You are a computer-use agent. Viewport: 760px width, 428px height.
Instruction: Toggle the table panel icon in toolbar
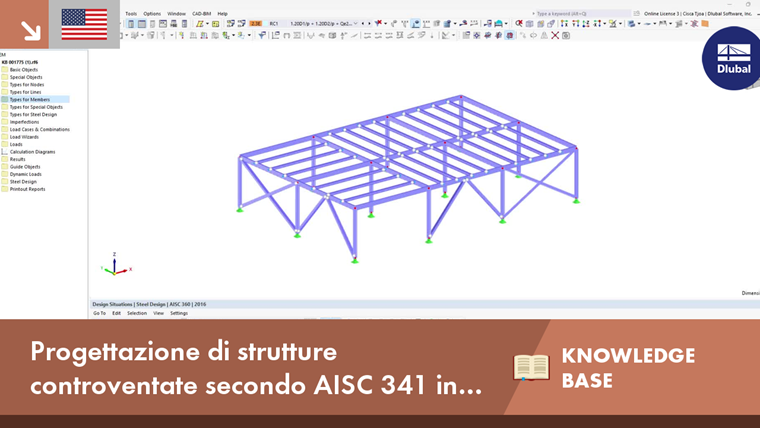(141, 23)
